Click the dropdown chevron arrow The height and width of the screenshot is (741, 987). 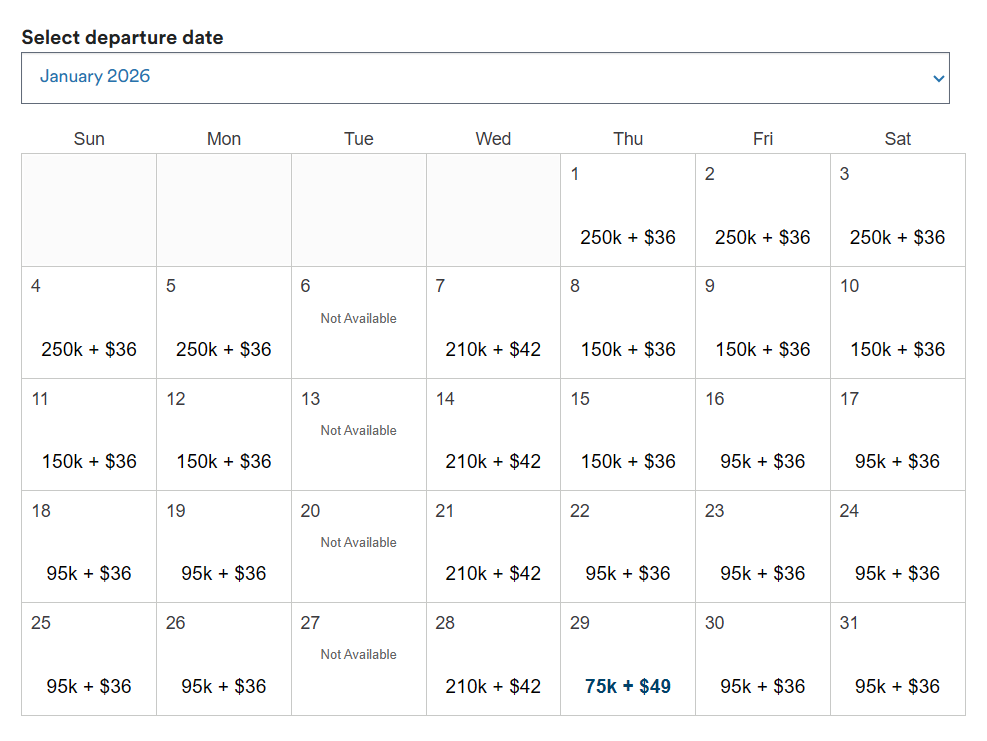click(x=938, y=79)
